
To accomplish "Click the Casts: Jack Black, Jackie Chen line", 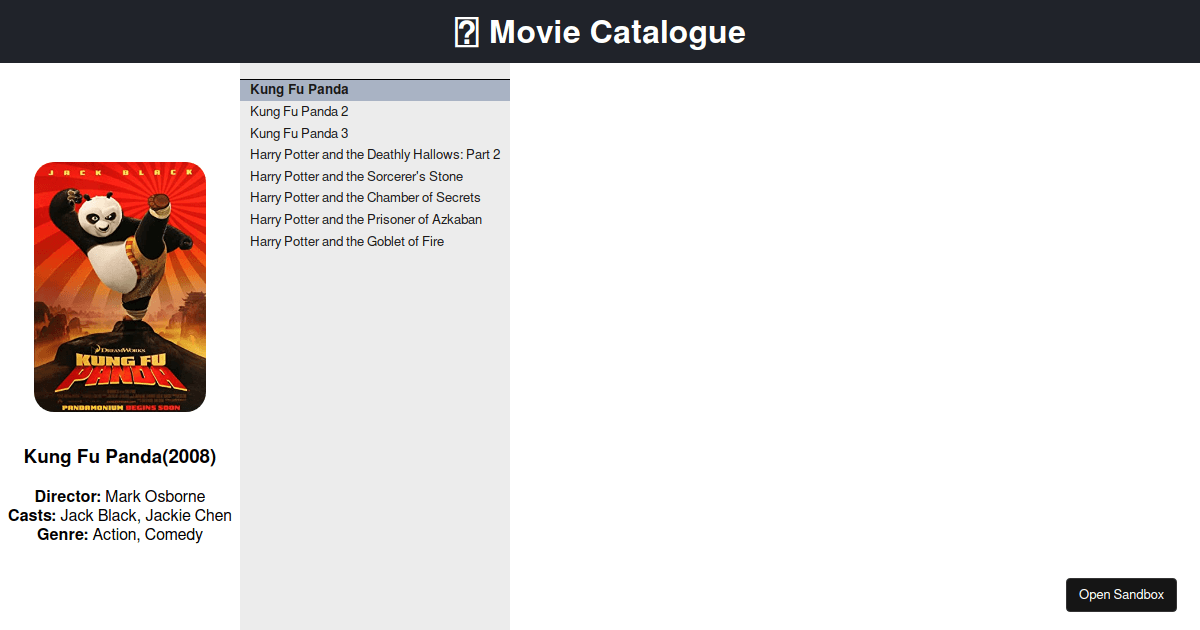I will point(120,516).
